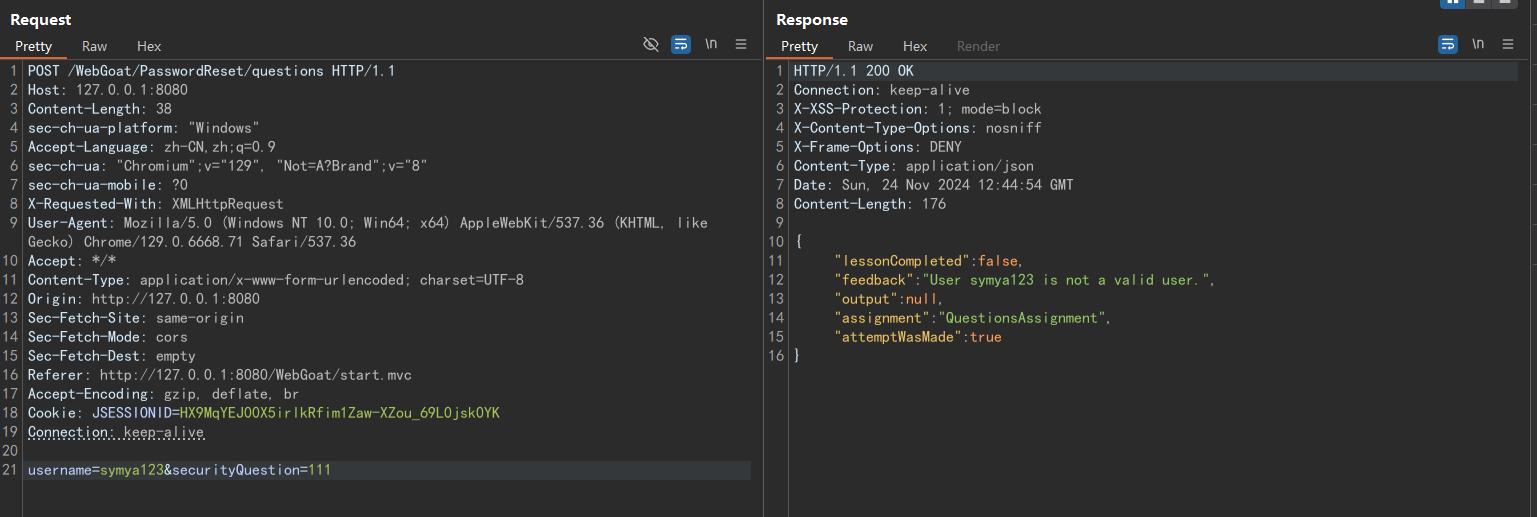Click the "assignment":"QuestionsAssignment" JSON line
This screenshot has width=1537, height=517.
973,318
